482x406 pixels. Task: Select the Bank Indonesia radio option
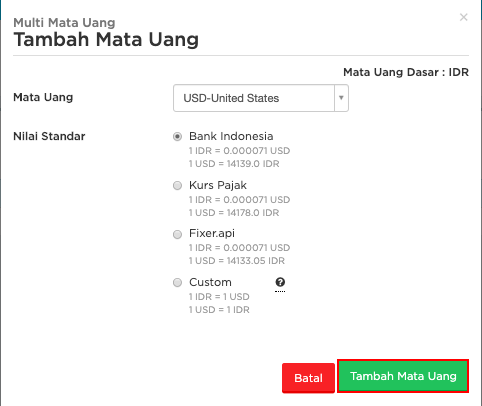pyautogui.click(x=177, y=137)
